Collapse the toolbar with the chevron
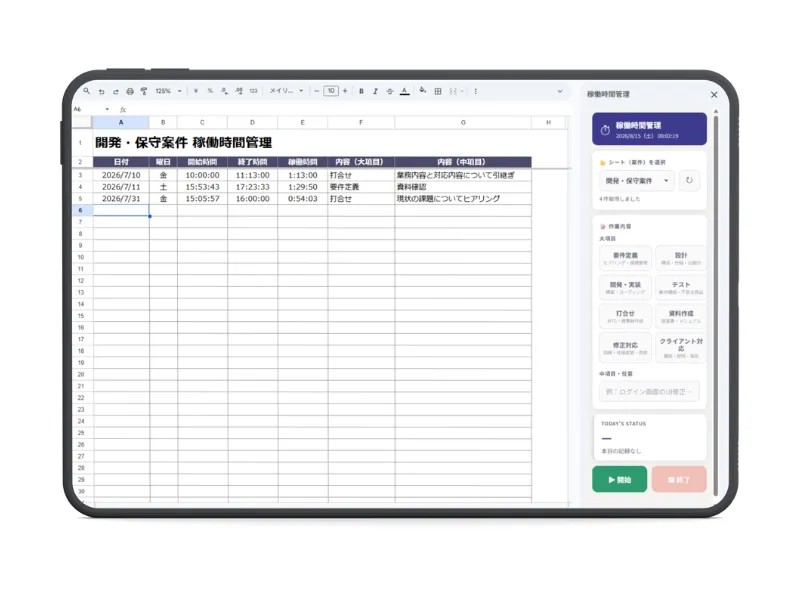800x600 pixels. coord(560,91)
